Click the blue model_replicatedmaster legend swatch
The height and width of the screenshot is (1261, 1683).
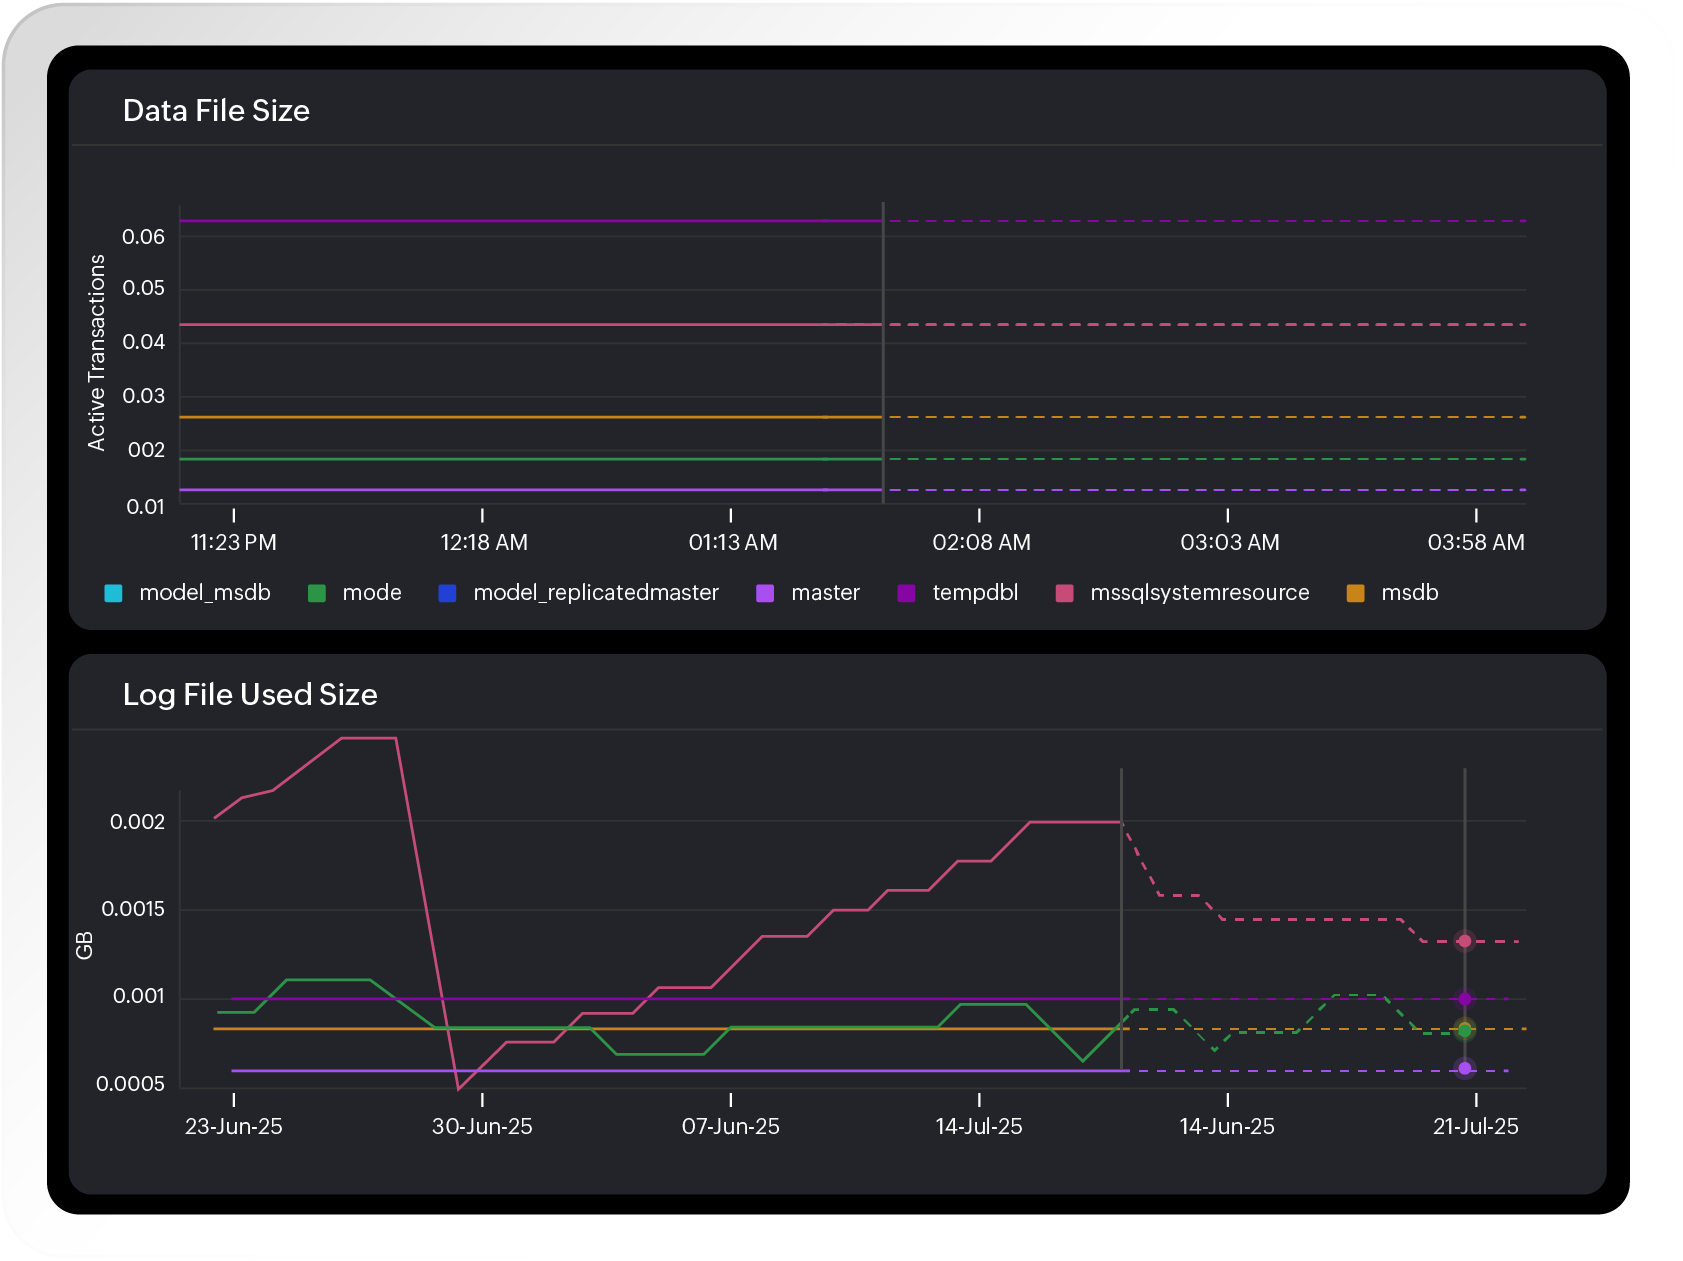pos(446,592)
